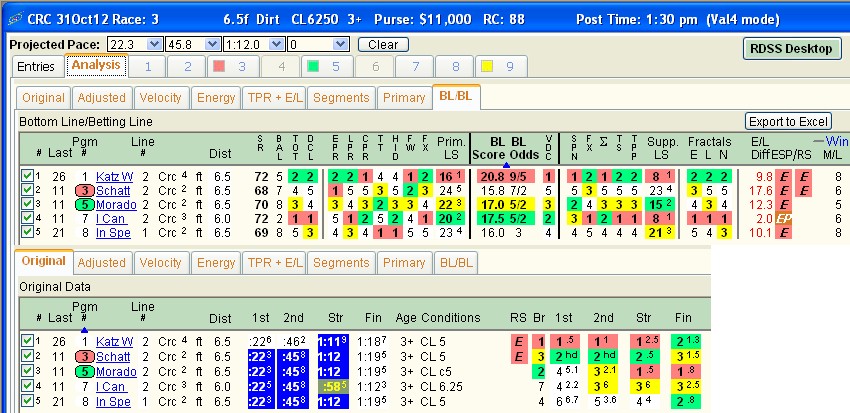This screenshot has width=850, height=413.
Task: Open green-marked horse tab 5
Action: tap(327, 67)
